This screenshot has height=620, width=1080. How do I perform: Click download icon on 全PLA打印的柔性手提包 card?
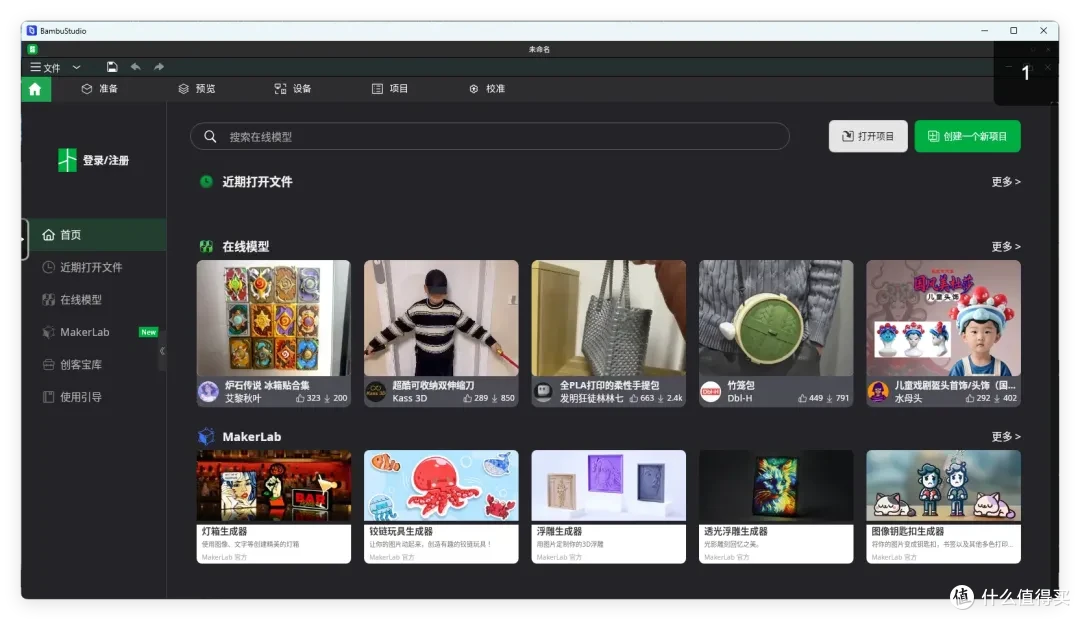[x=661, y=398]
